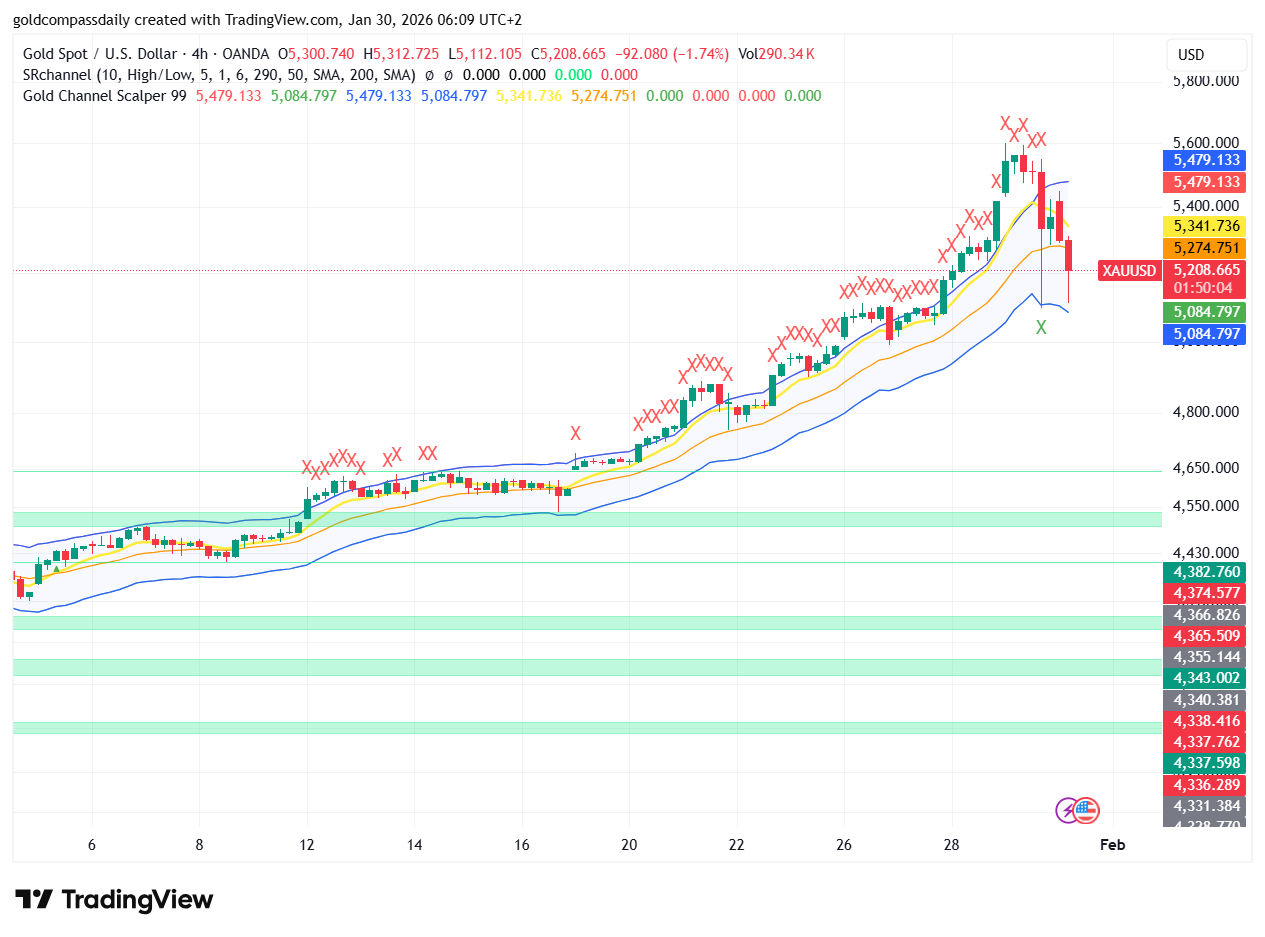
Task: Click the green 5,084.797 price label
Action: [x=1203, y=312]
